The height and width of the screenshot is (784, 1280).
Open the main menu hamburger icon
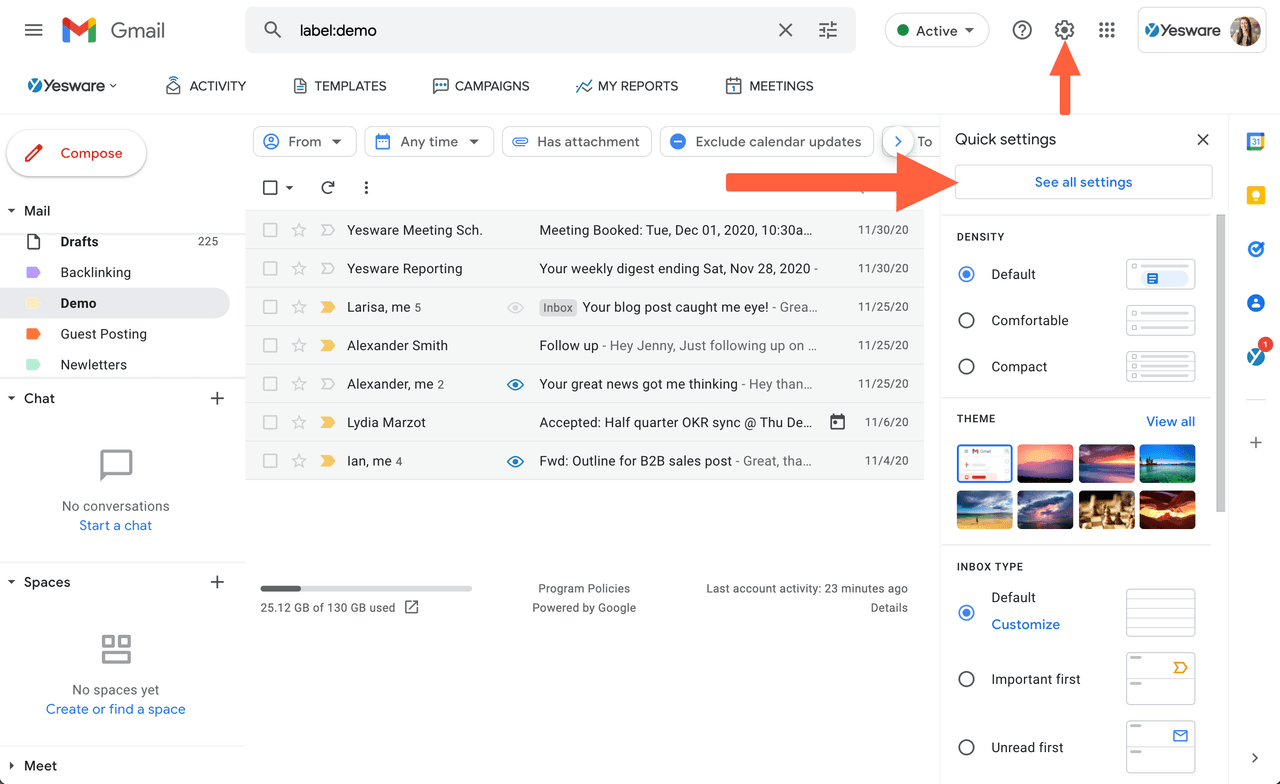(x=34, y=30)
